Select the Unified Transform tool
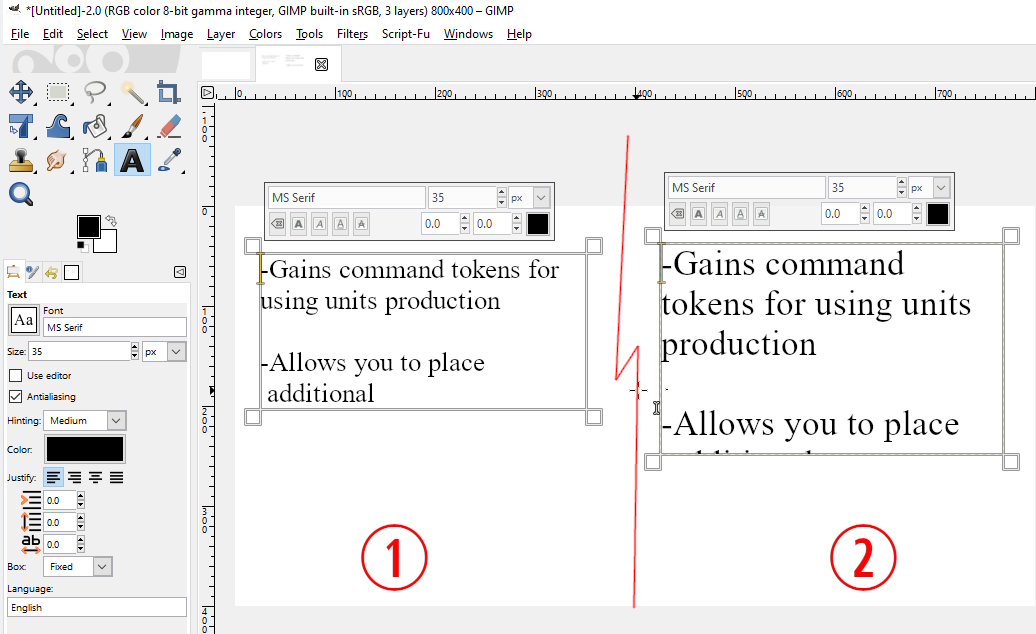The height and width of the screenshot is (634, 1036). (x=21, y=125)
